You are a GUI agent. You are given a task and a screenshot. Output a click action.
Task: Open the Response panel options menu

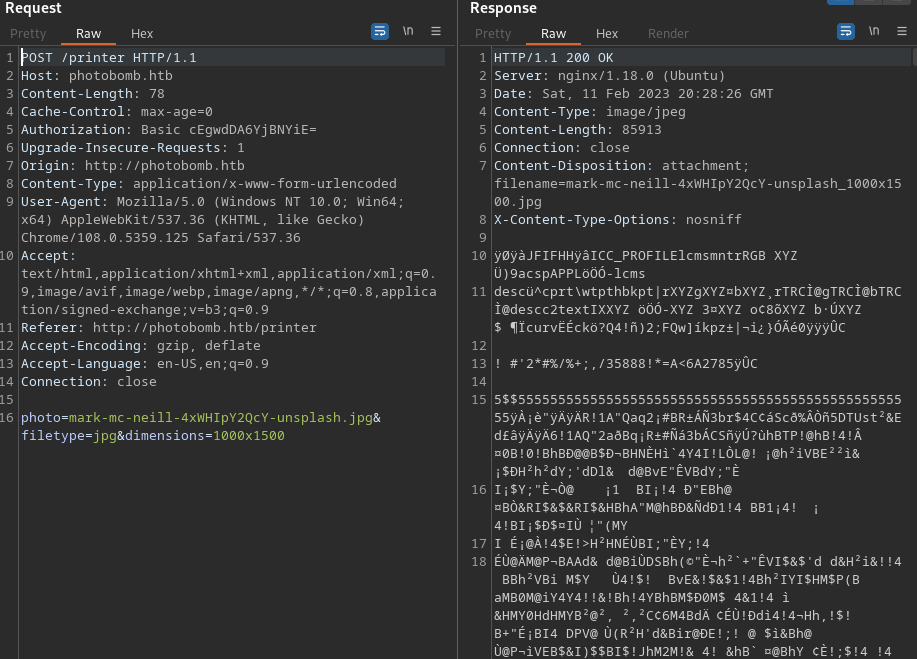pos(902,32)
